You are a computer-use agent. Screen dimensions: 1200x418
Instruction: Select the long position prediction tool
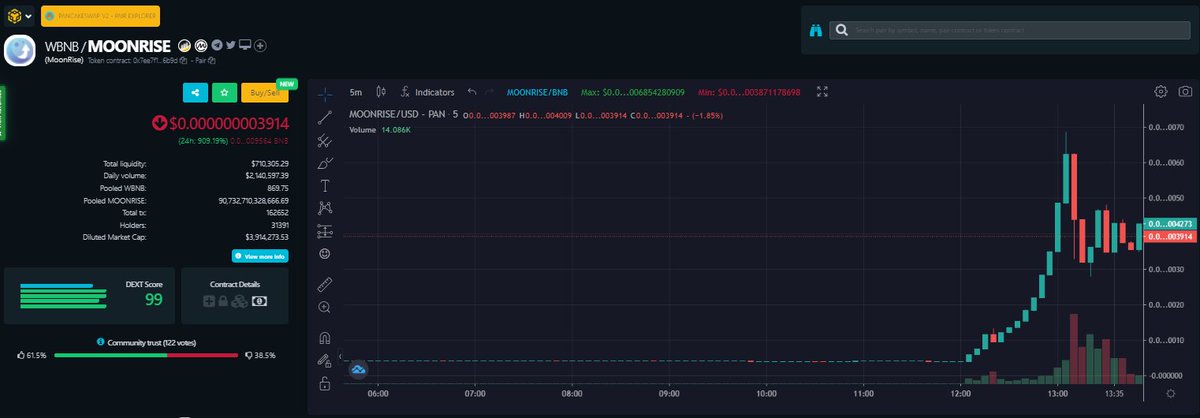325,231
